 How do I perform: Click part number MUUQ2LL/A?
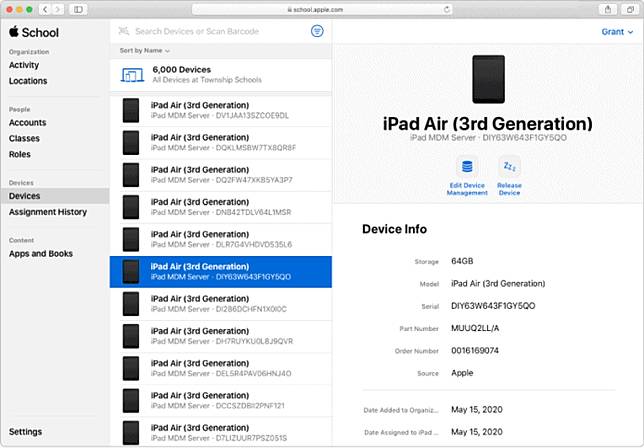[x=475, y=329]
